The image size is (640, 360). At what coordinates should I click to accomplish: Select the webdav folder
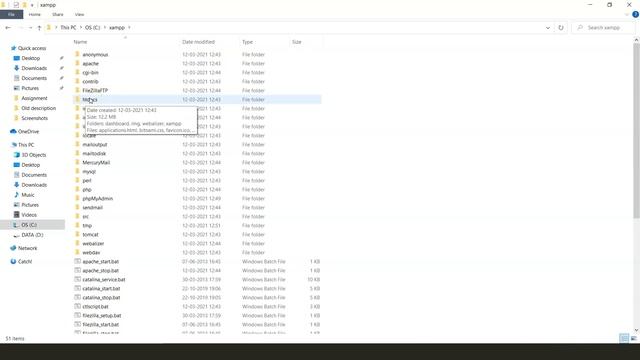[91, 252]
